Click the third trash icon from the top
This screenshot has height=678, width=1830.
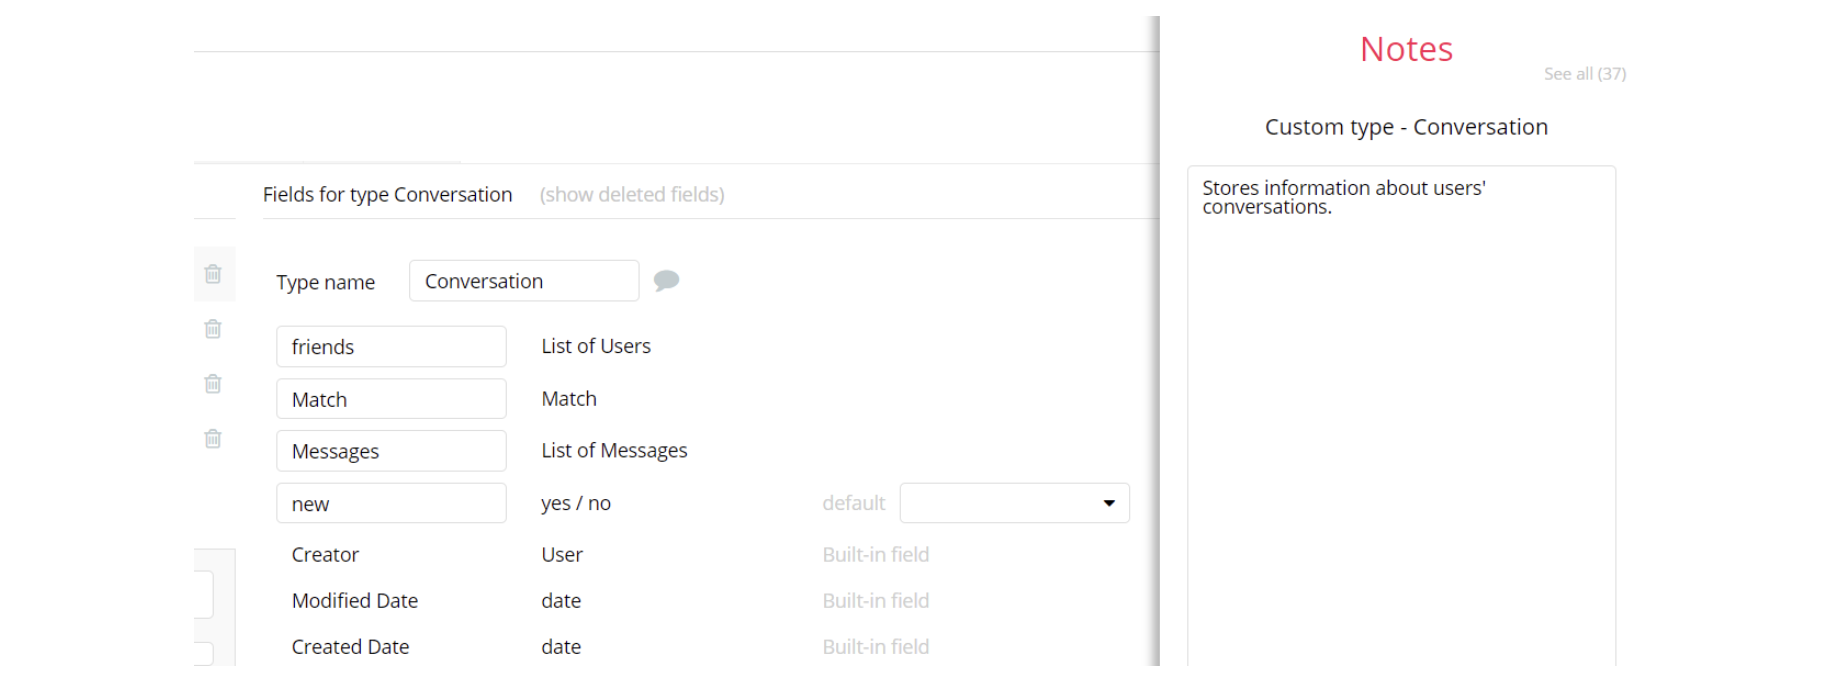213,384
